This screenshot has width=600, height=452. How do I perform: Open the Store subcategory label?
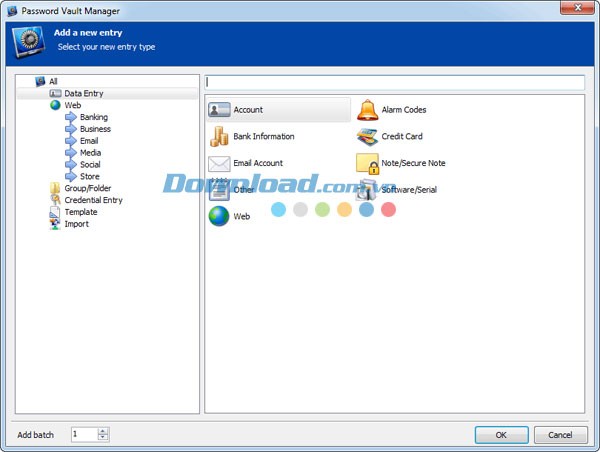pyautogui.click(x=90, y=176)
